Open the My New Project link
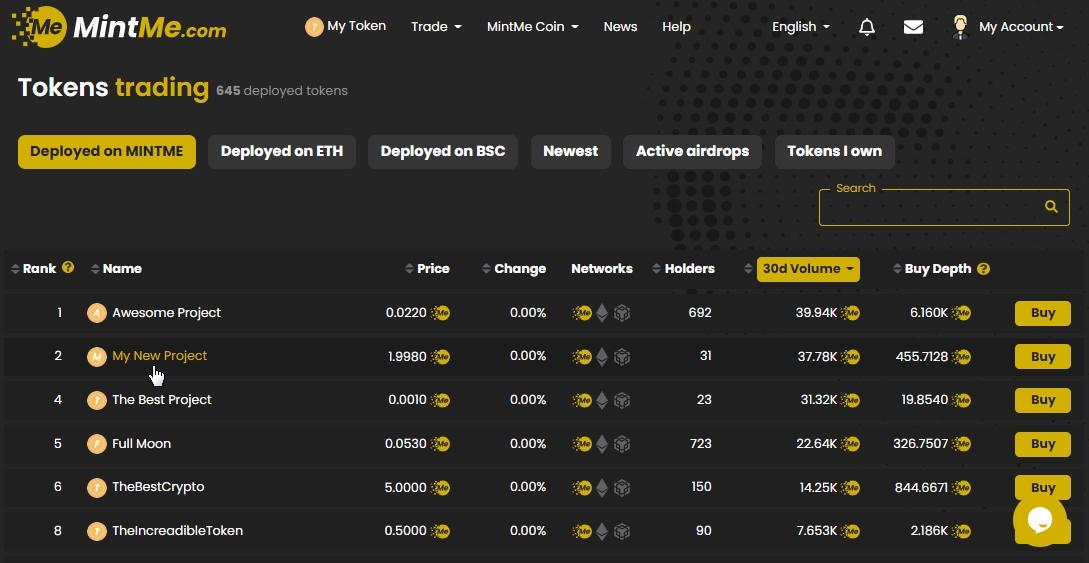 [x=159, y=356]
